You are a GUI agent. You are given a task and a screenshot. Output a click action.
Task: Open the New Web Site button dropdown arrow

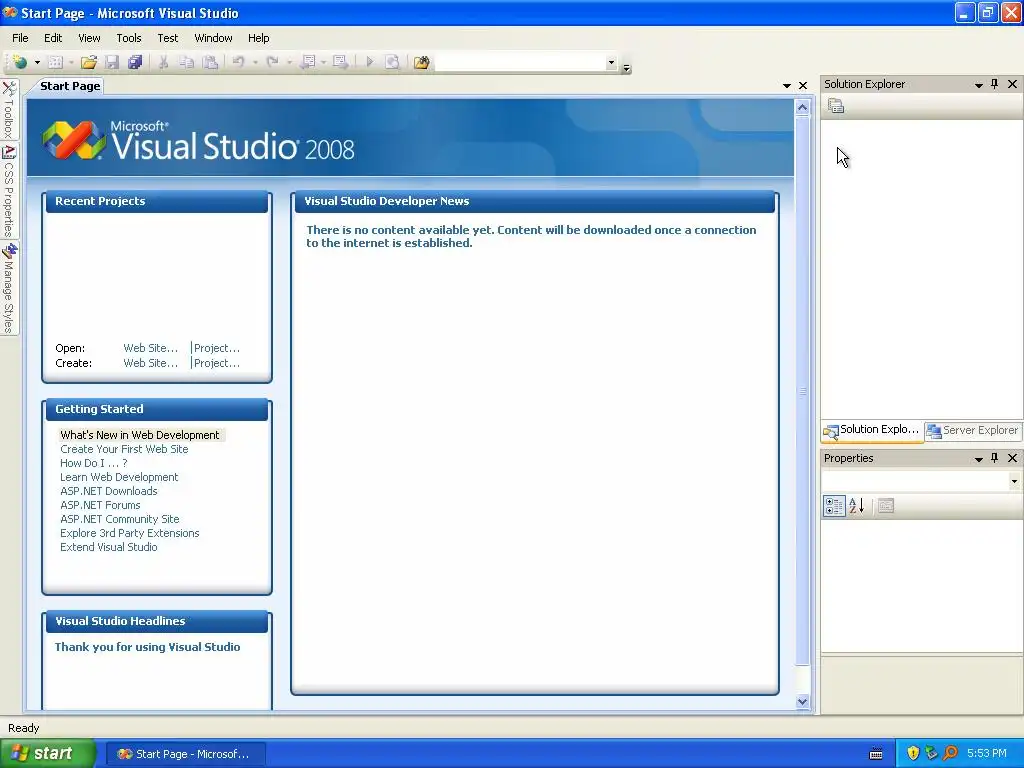[x=37, y=62]
